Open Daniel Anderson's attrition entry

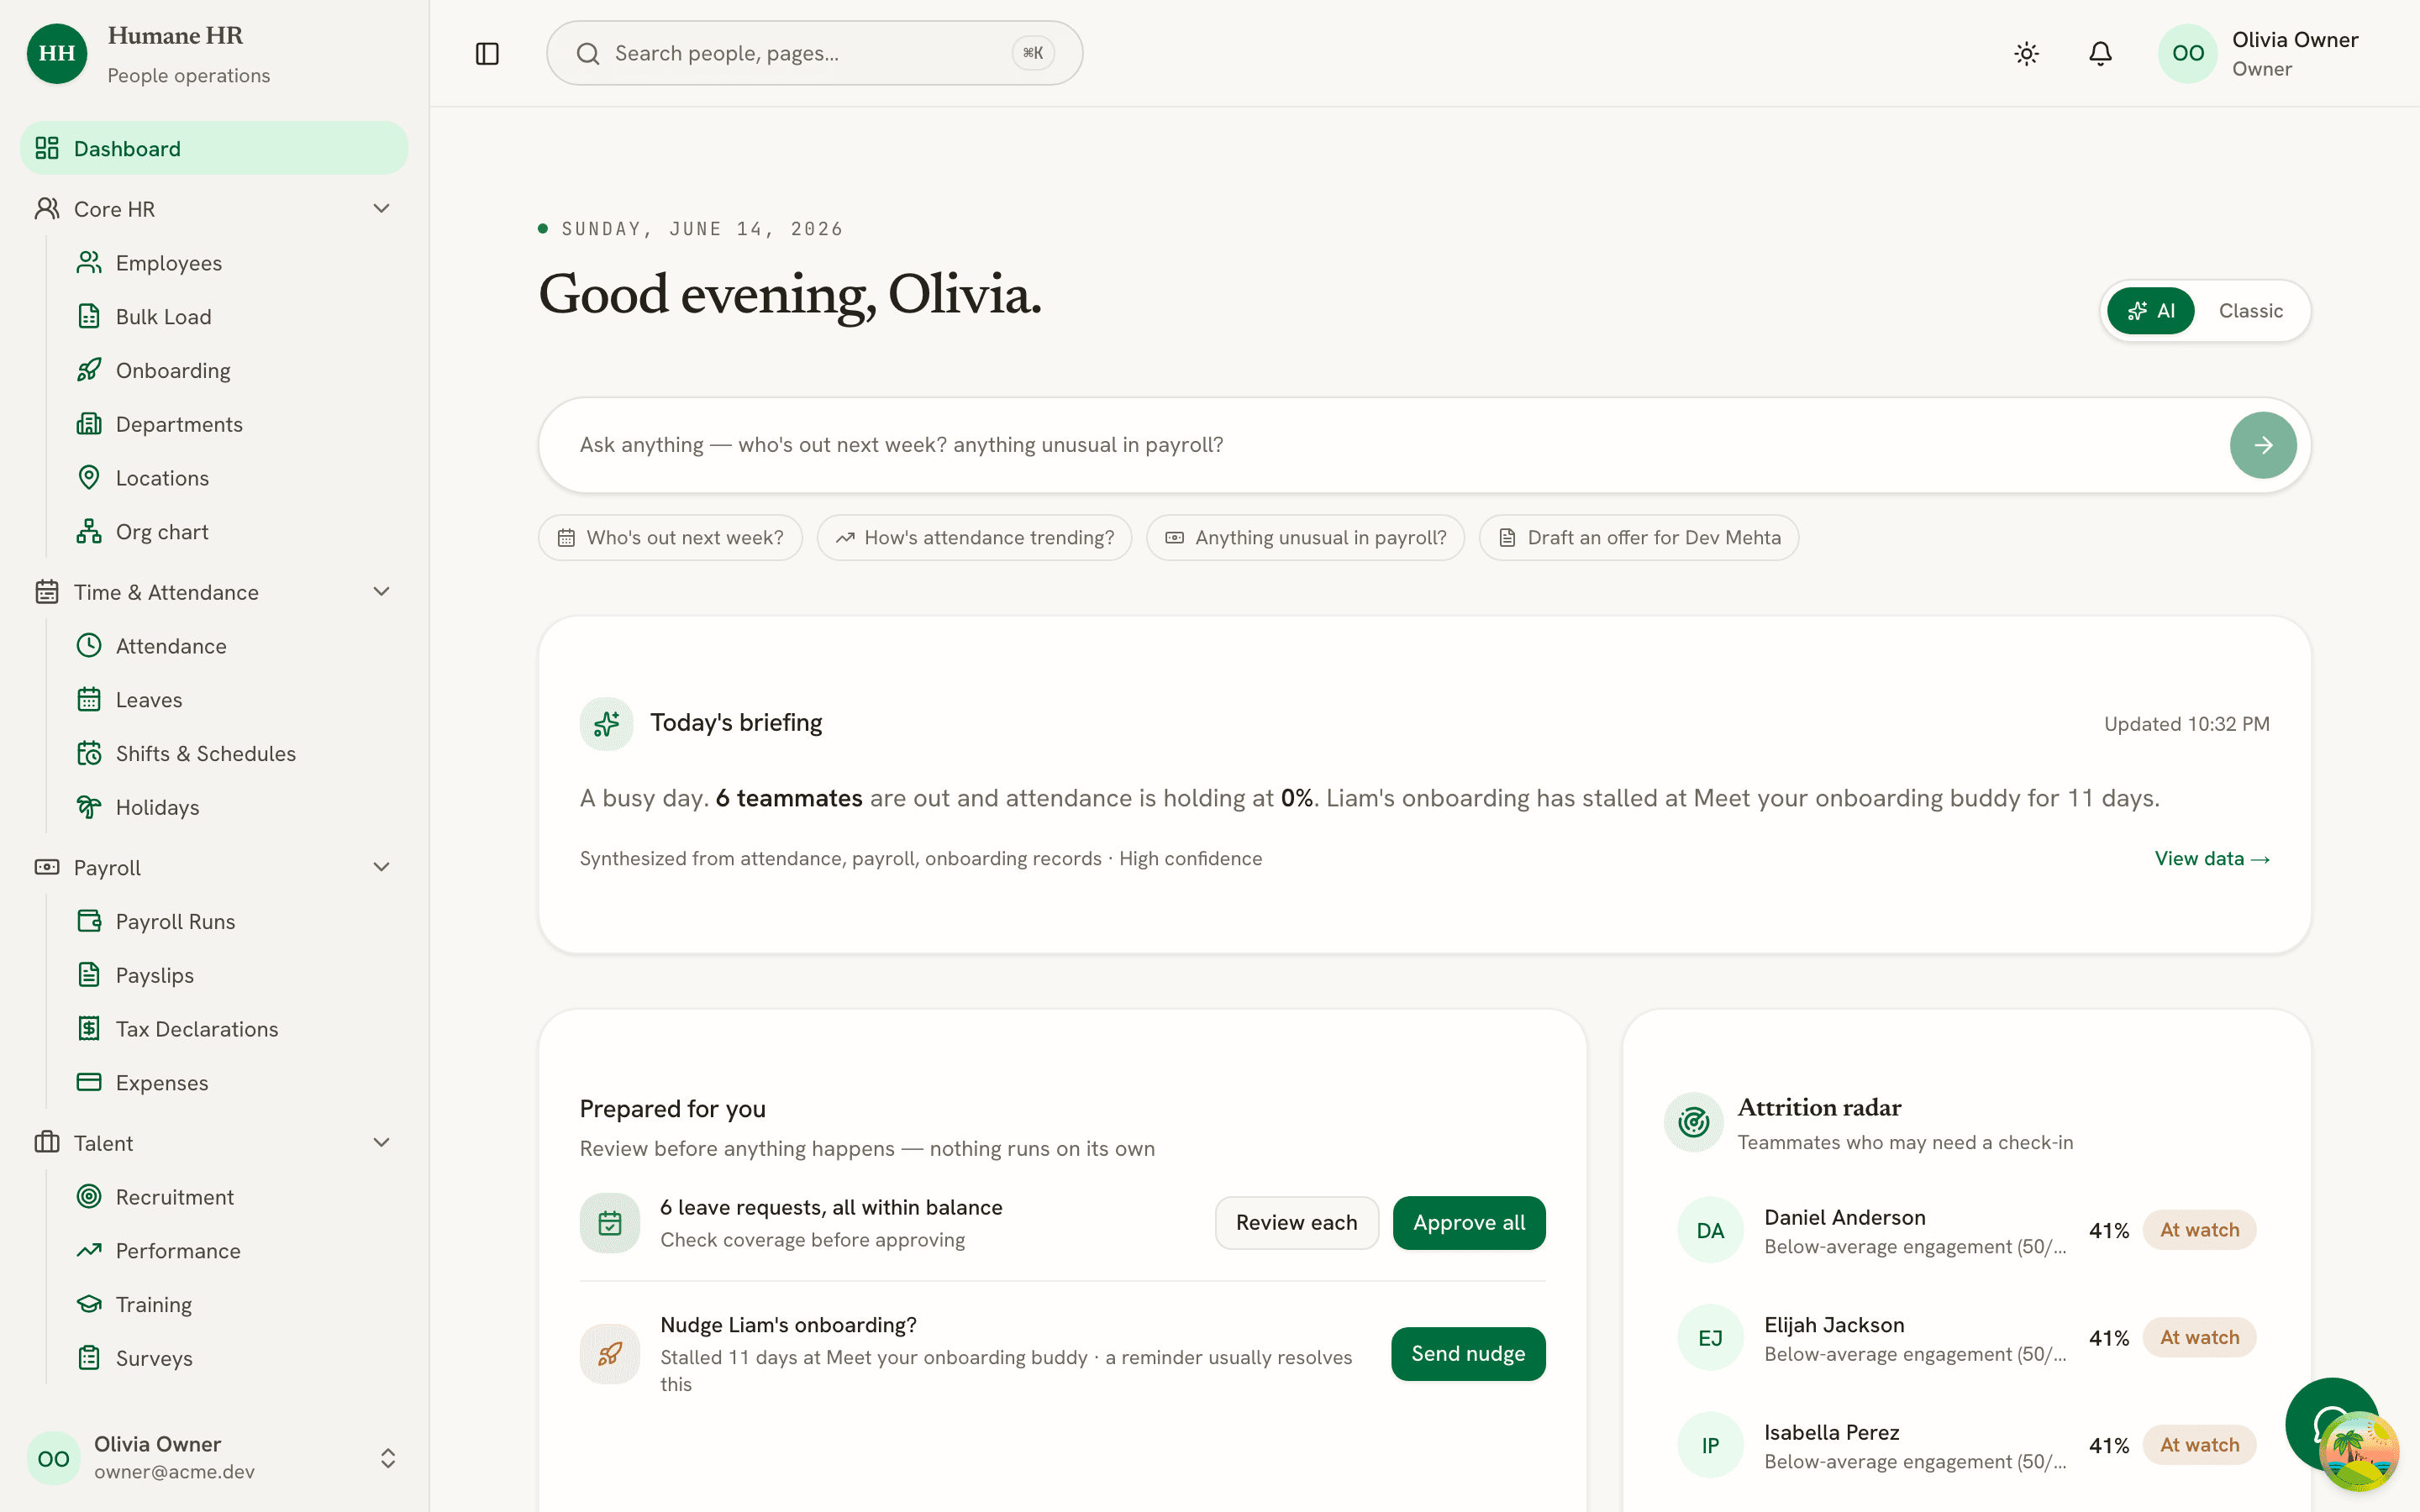[1966, 1230]
